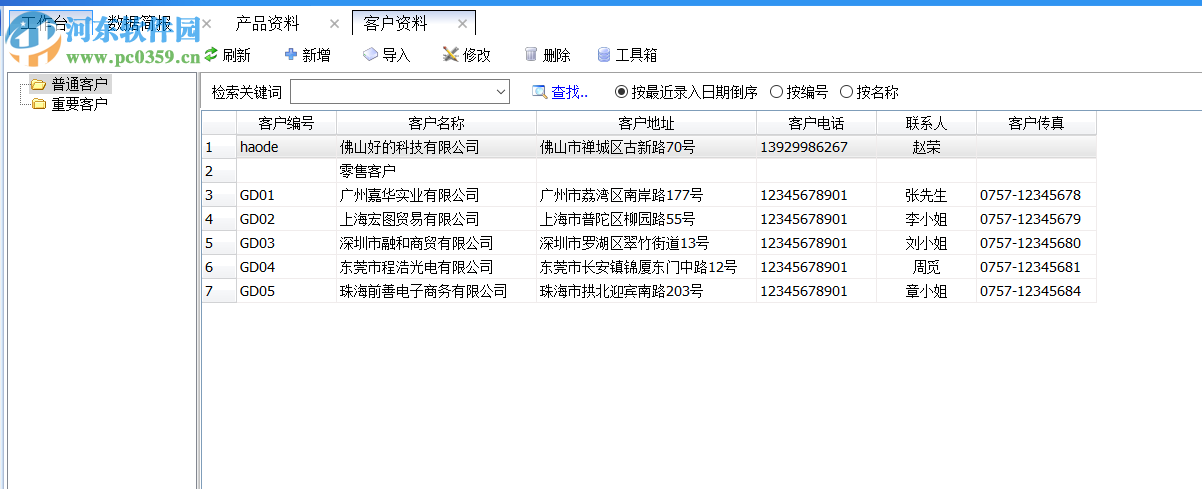Select customer 佛山好的科技有限公司
This screenshot has height=489, width=1202.
click(409, 147)
